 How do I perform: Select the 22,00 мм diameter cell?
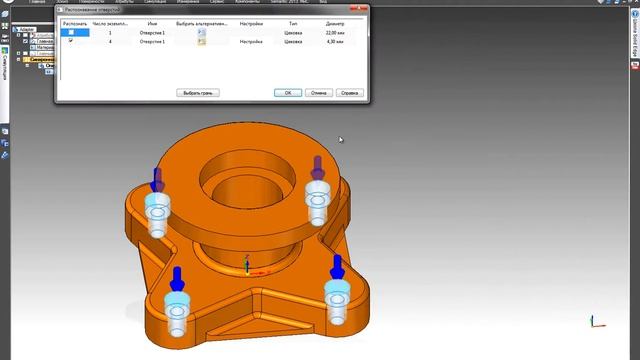(x=335, y=33)
